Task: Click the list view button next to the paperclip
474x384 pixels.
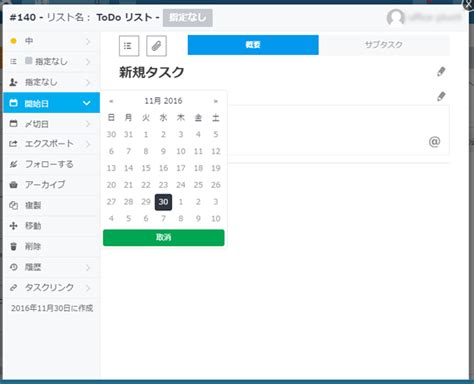Action: (x=129, y=46)
